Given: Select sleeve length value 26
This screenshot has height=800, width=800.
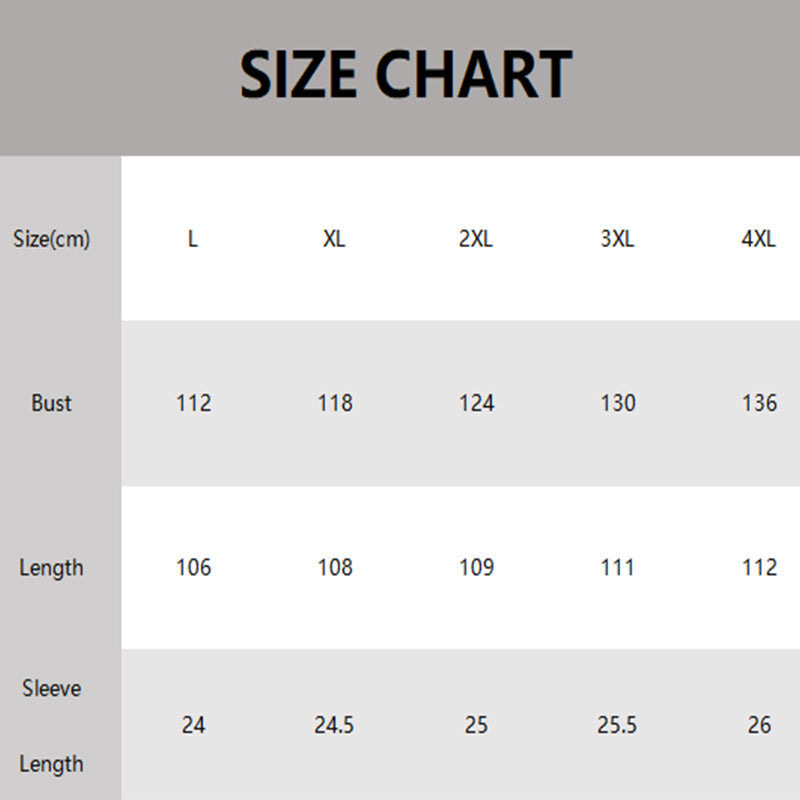Looking at the screenshot, I should pyautogui.click(x=759, y=725).
